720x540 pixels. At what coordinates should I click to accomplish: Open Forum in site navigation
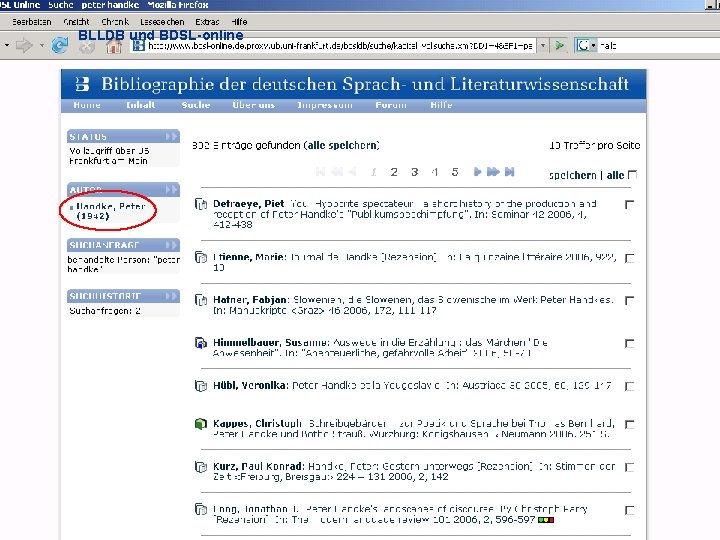point(391,105)
